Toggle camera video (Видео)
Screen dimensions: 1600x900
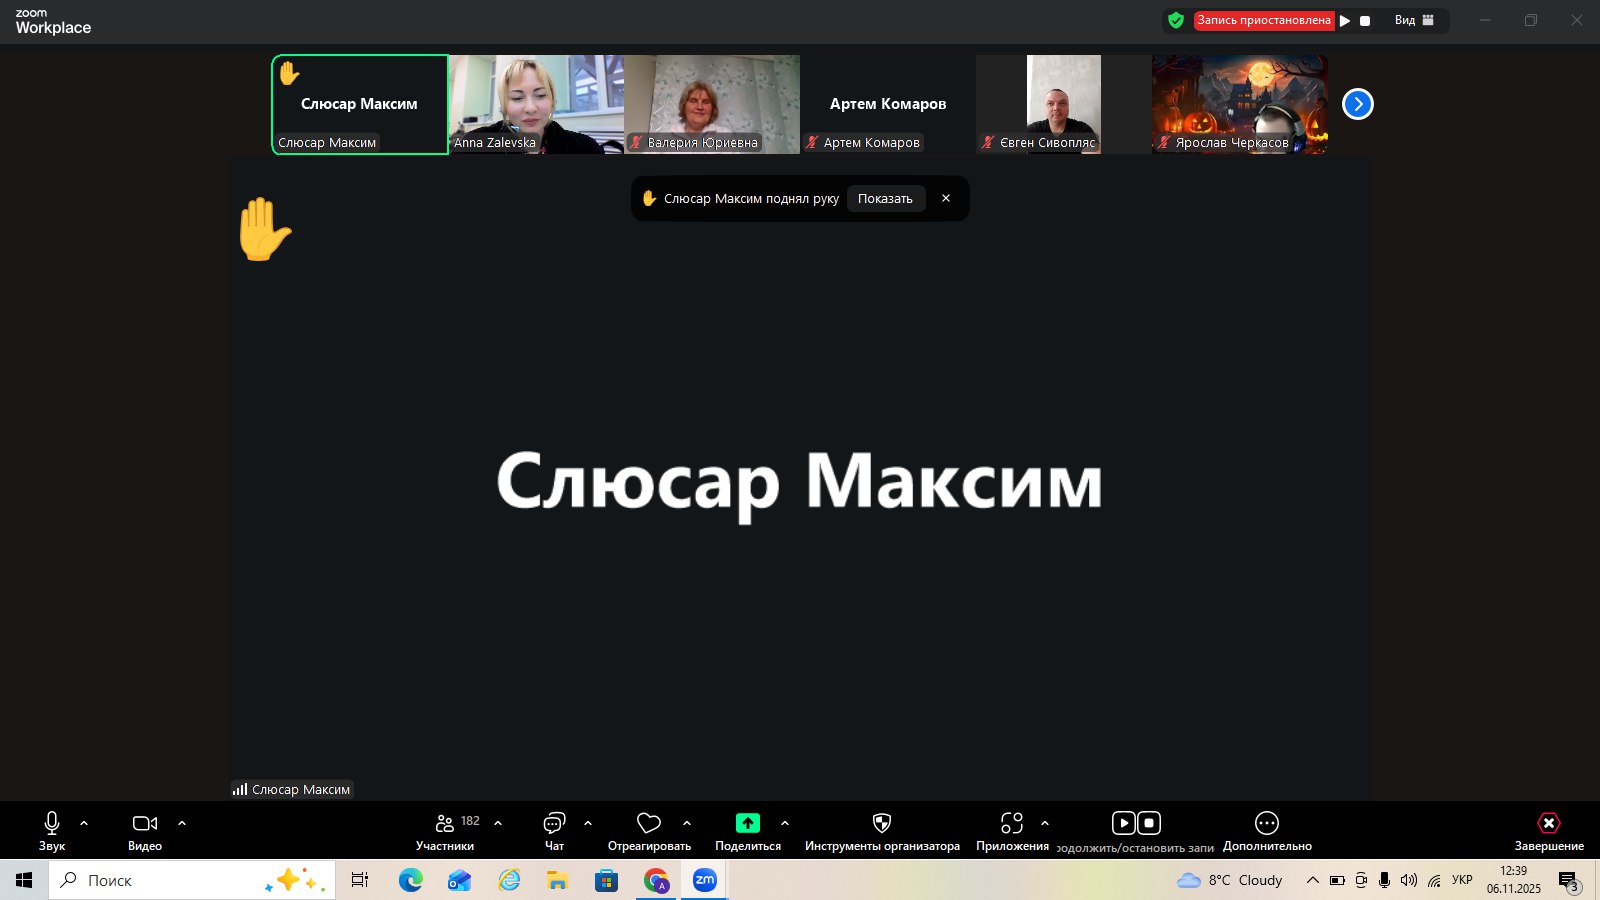point(145,823)
